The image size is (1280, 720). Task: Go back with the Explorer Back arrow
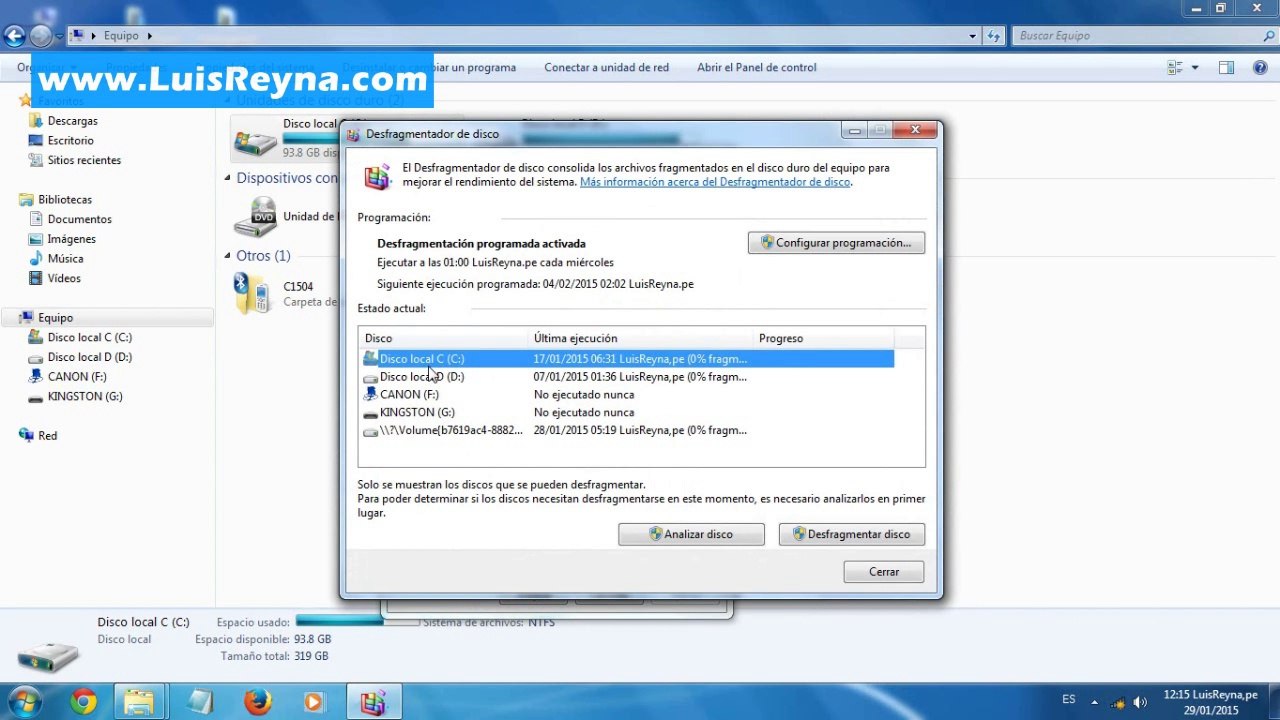tap(14, 36)
